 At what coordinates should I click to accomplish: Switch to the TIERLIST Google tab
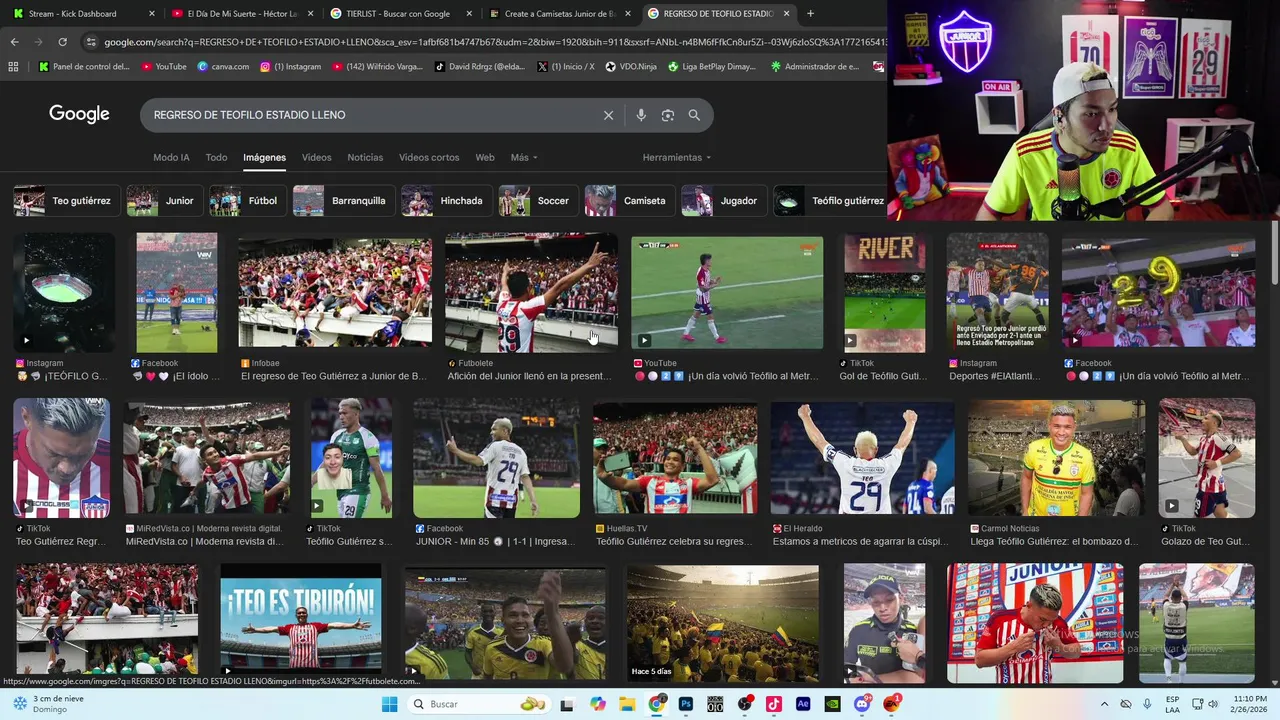pos(402,14)
